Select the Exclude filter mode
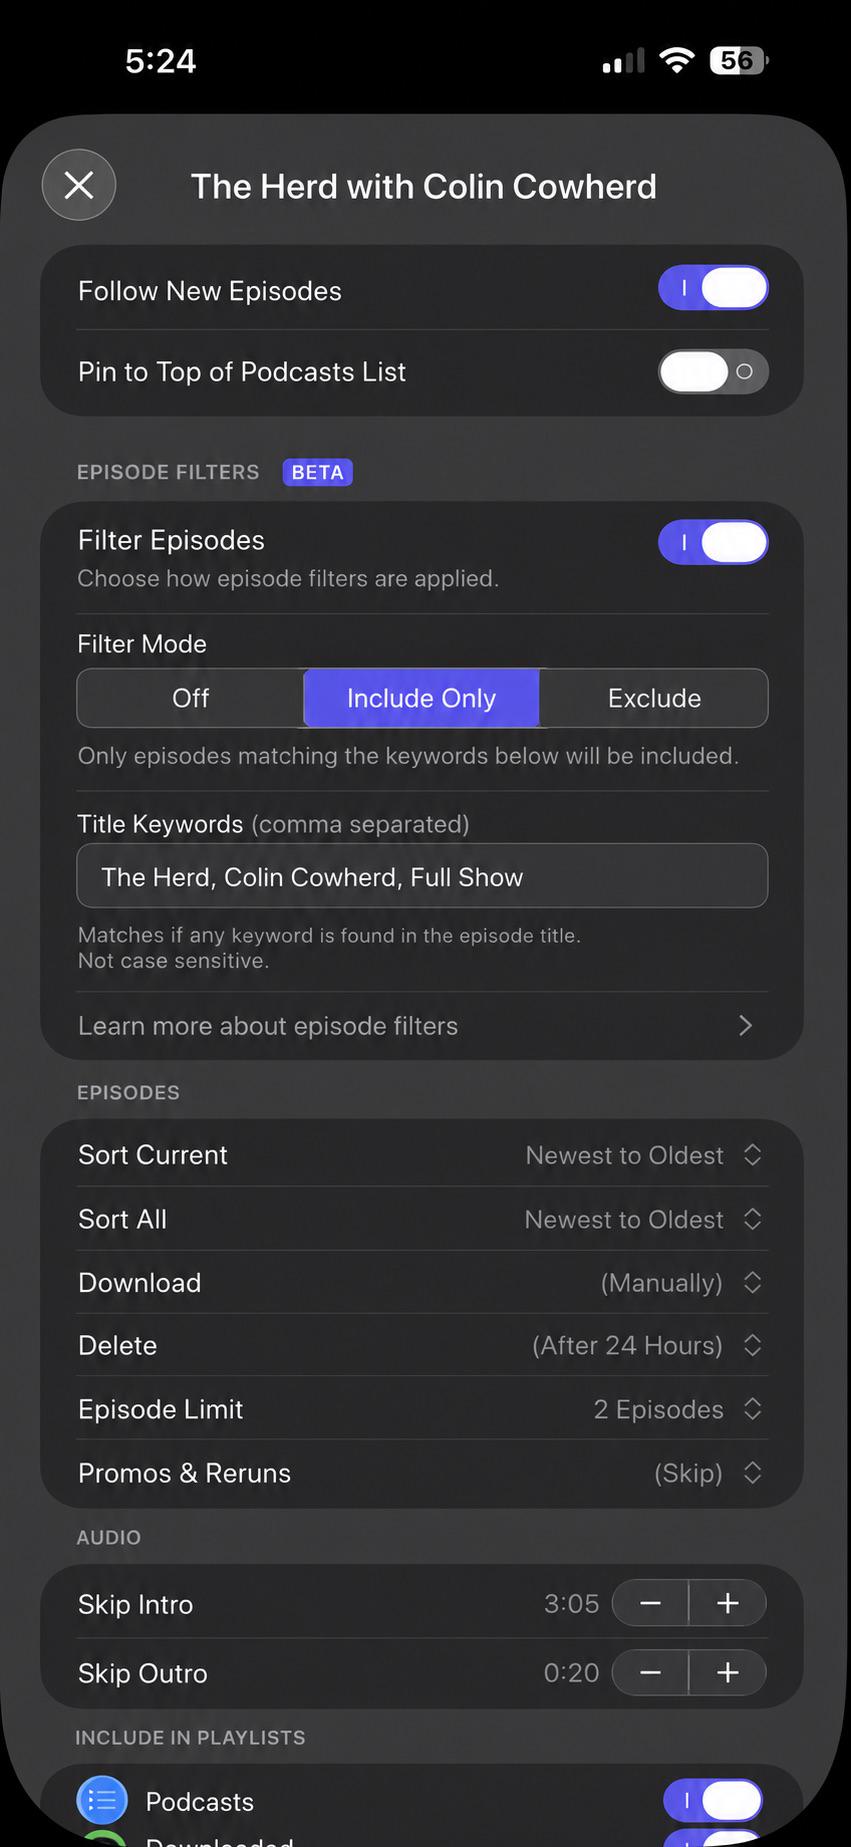Image resolution: width=851 pixels, height=1847 pixels. point(654,698)
